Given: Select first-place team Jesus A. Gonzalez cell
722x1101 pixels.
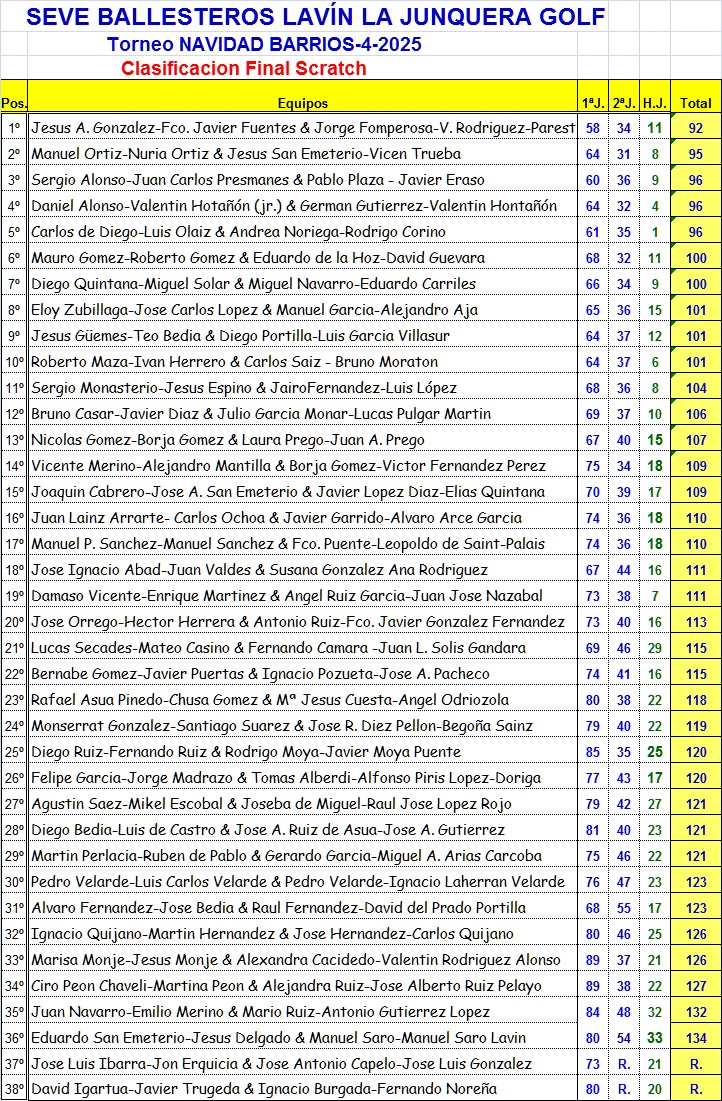Looking at the screenshot, I should pyautogui.click(x=303, y=128).
